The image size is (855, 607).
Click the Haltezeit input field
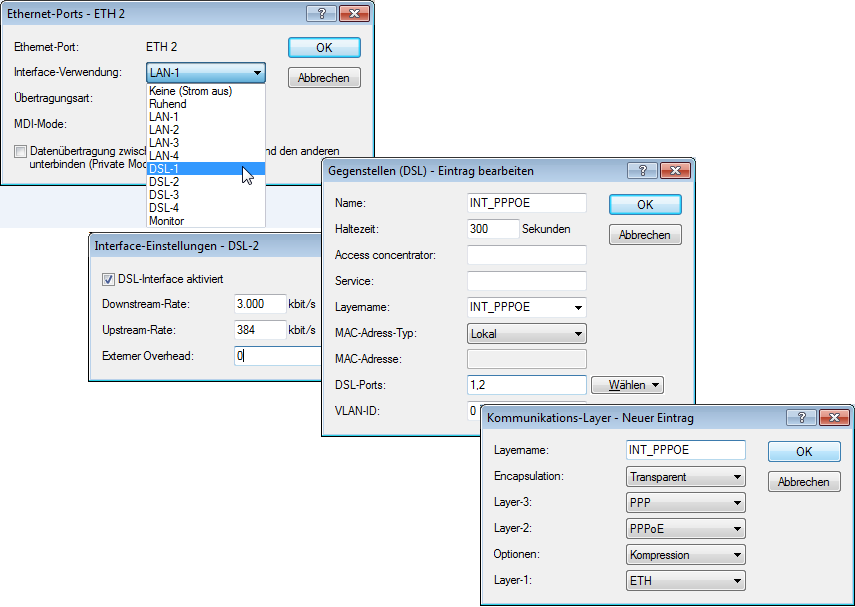[x=492, y=229]
